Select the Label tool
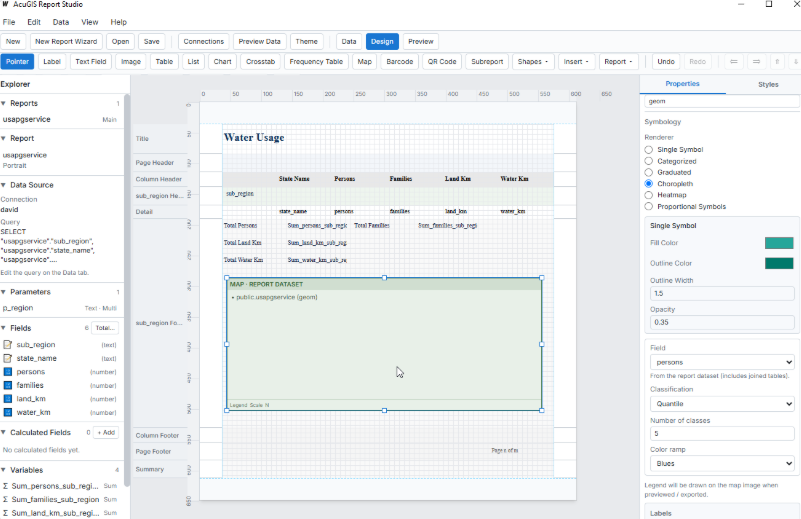Image resolution: width=801 pixels, height=519 pixels. [52, 61]
